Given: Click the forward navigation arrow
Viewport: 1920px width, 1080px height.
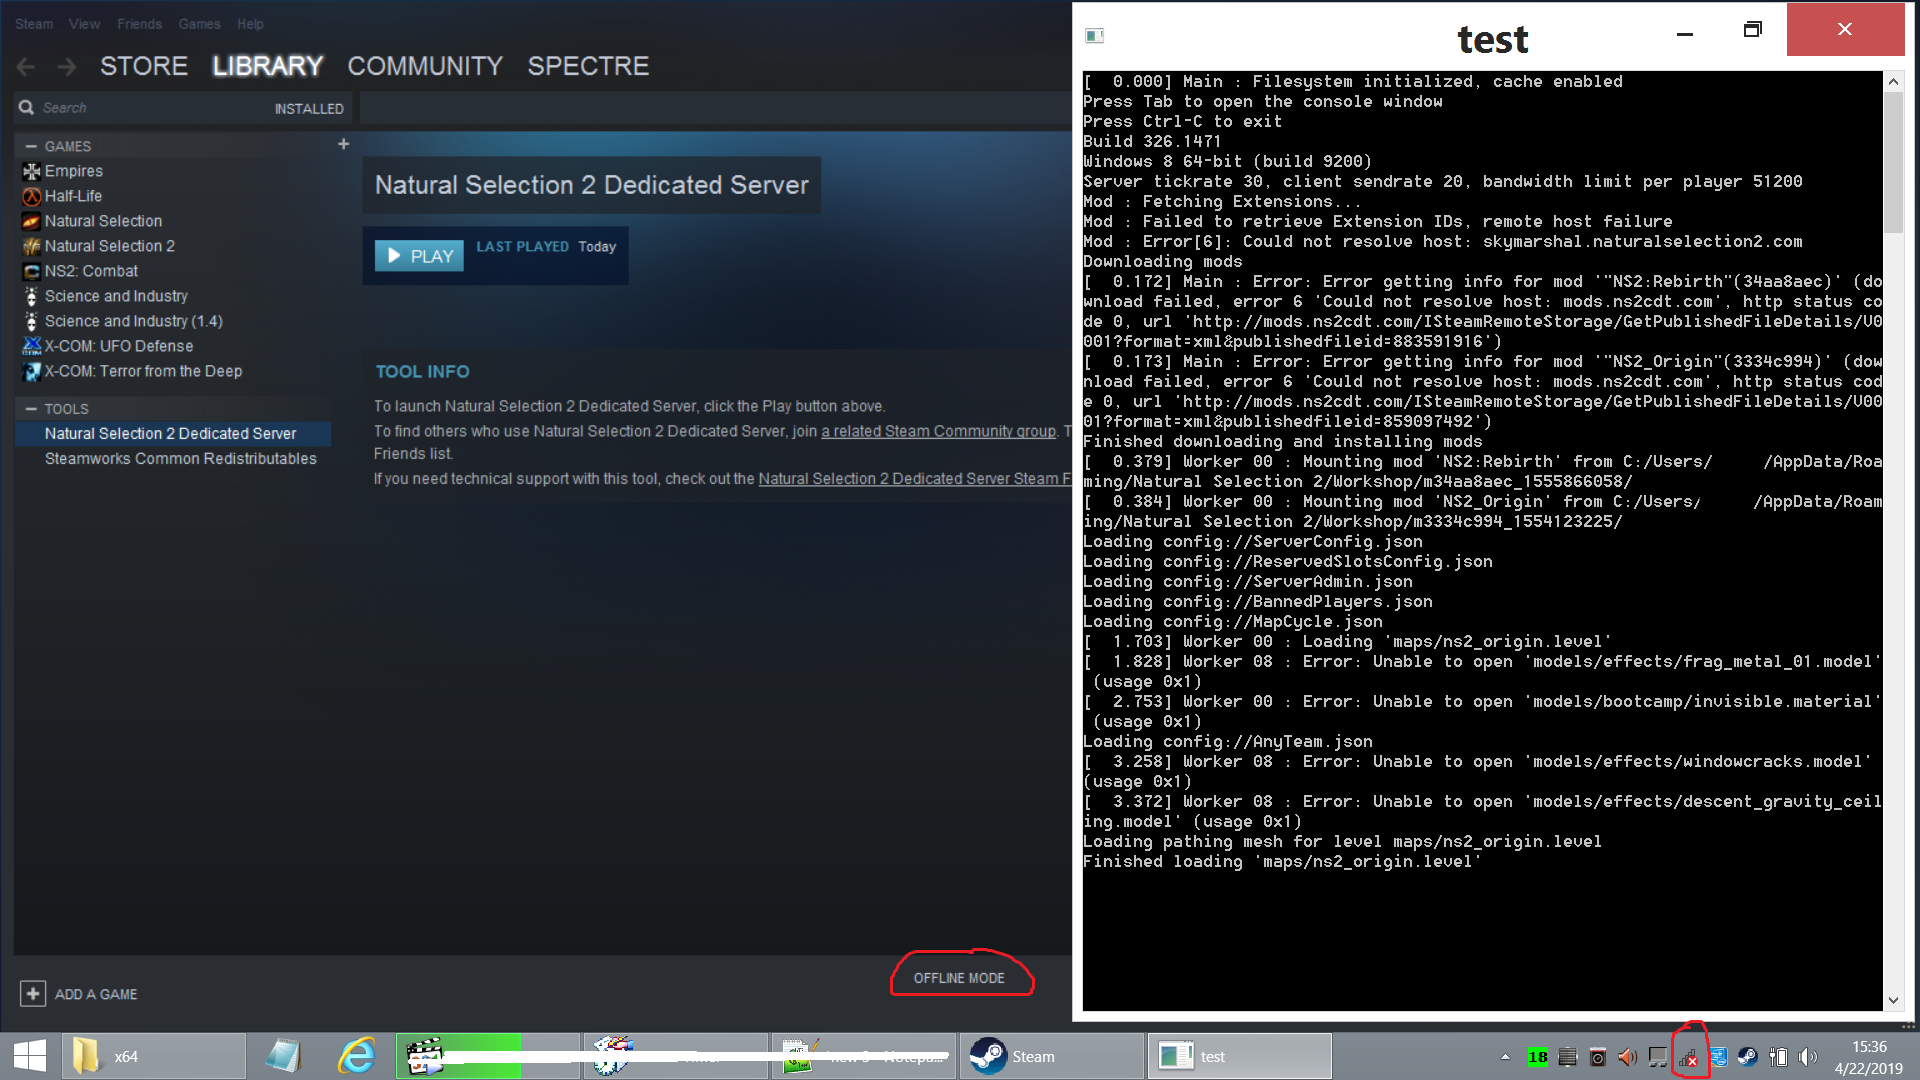Looking at the screenshot, I should click(x=67, y=67).
